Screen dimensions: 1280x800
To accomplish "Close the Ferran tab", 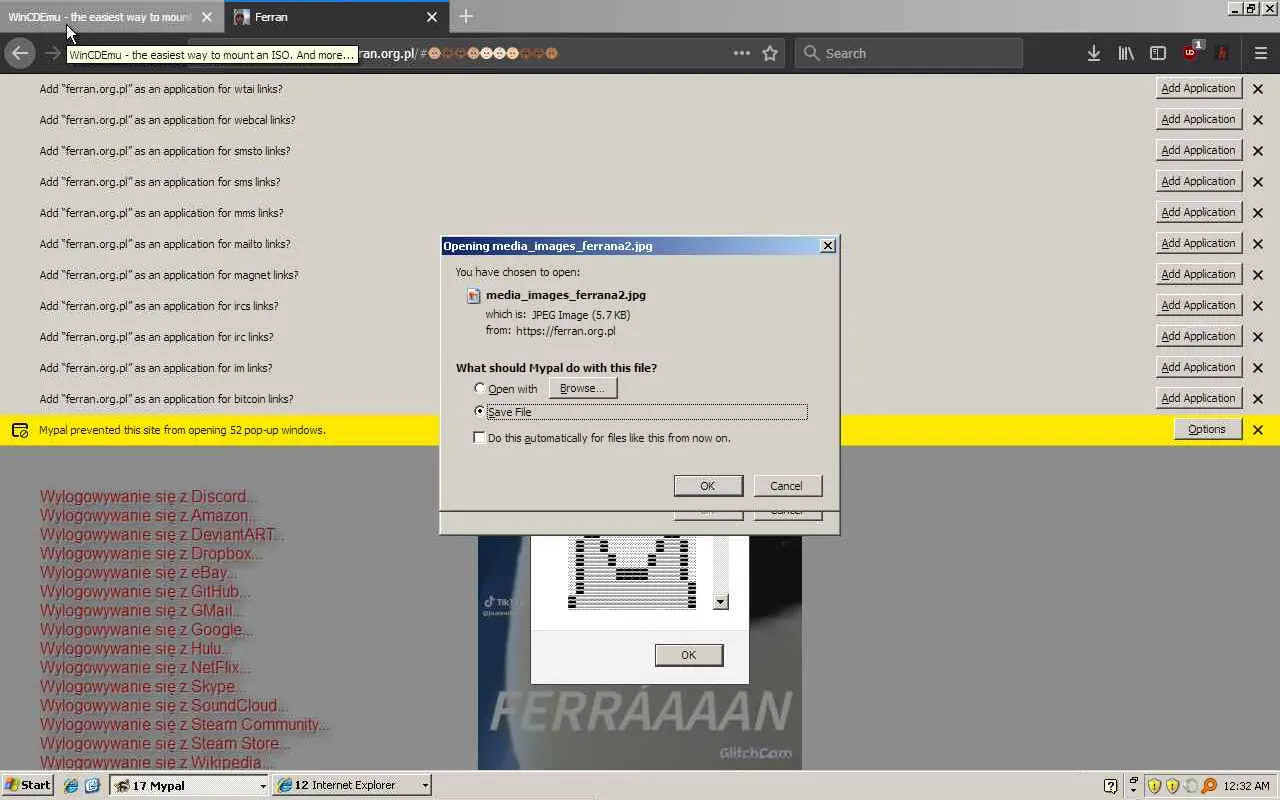I will 432,17.
